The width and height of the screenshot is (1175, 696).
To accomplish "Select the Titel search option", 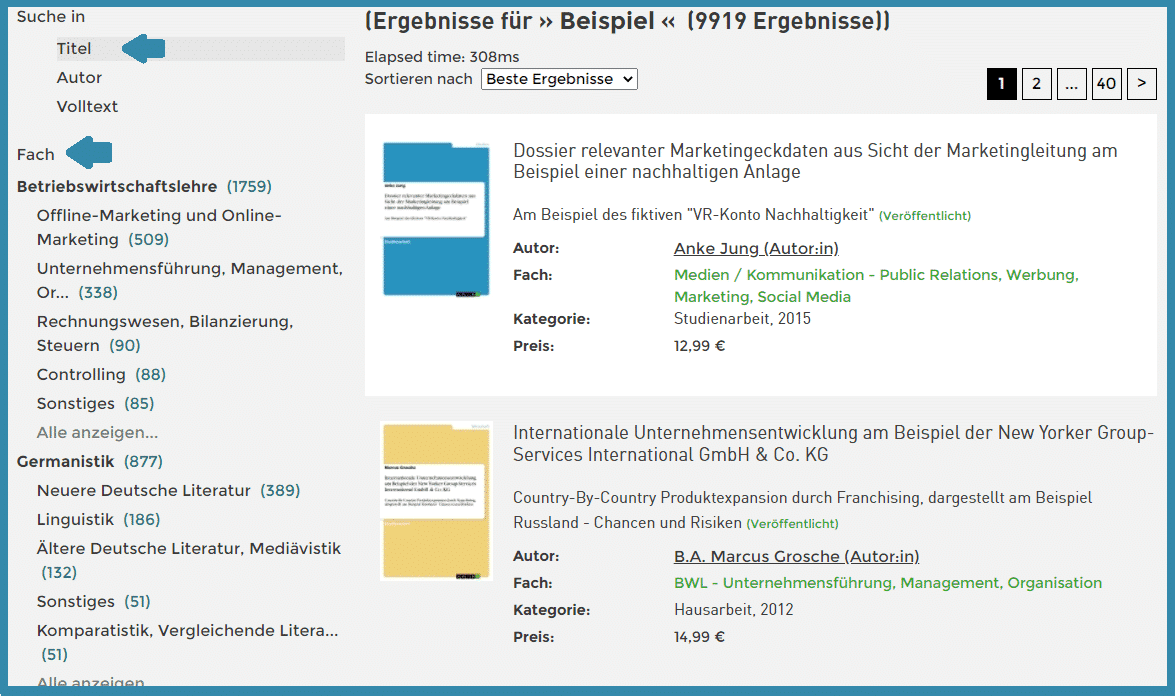I will point(73,47).
